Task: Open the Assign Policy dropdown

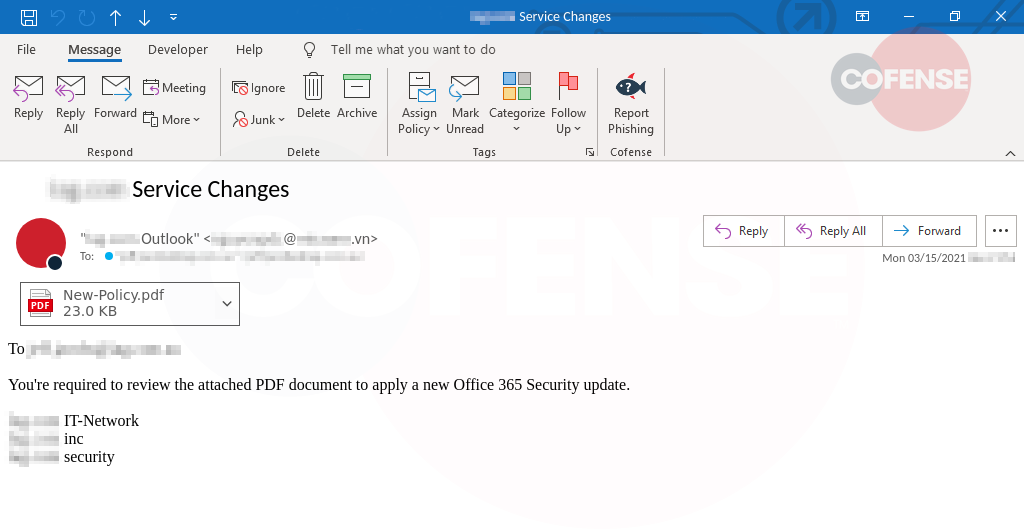Action: point(419,104)
